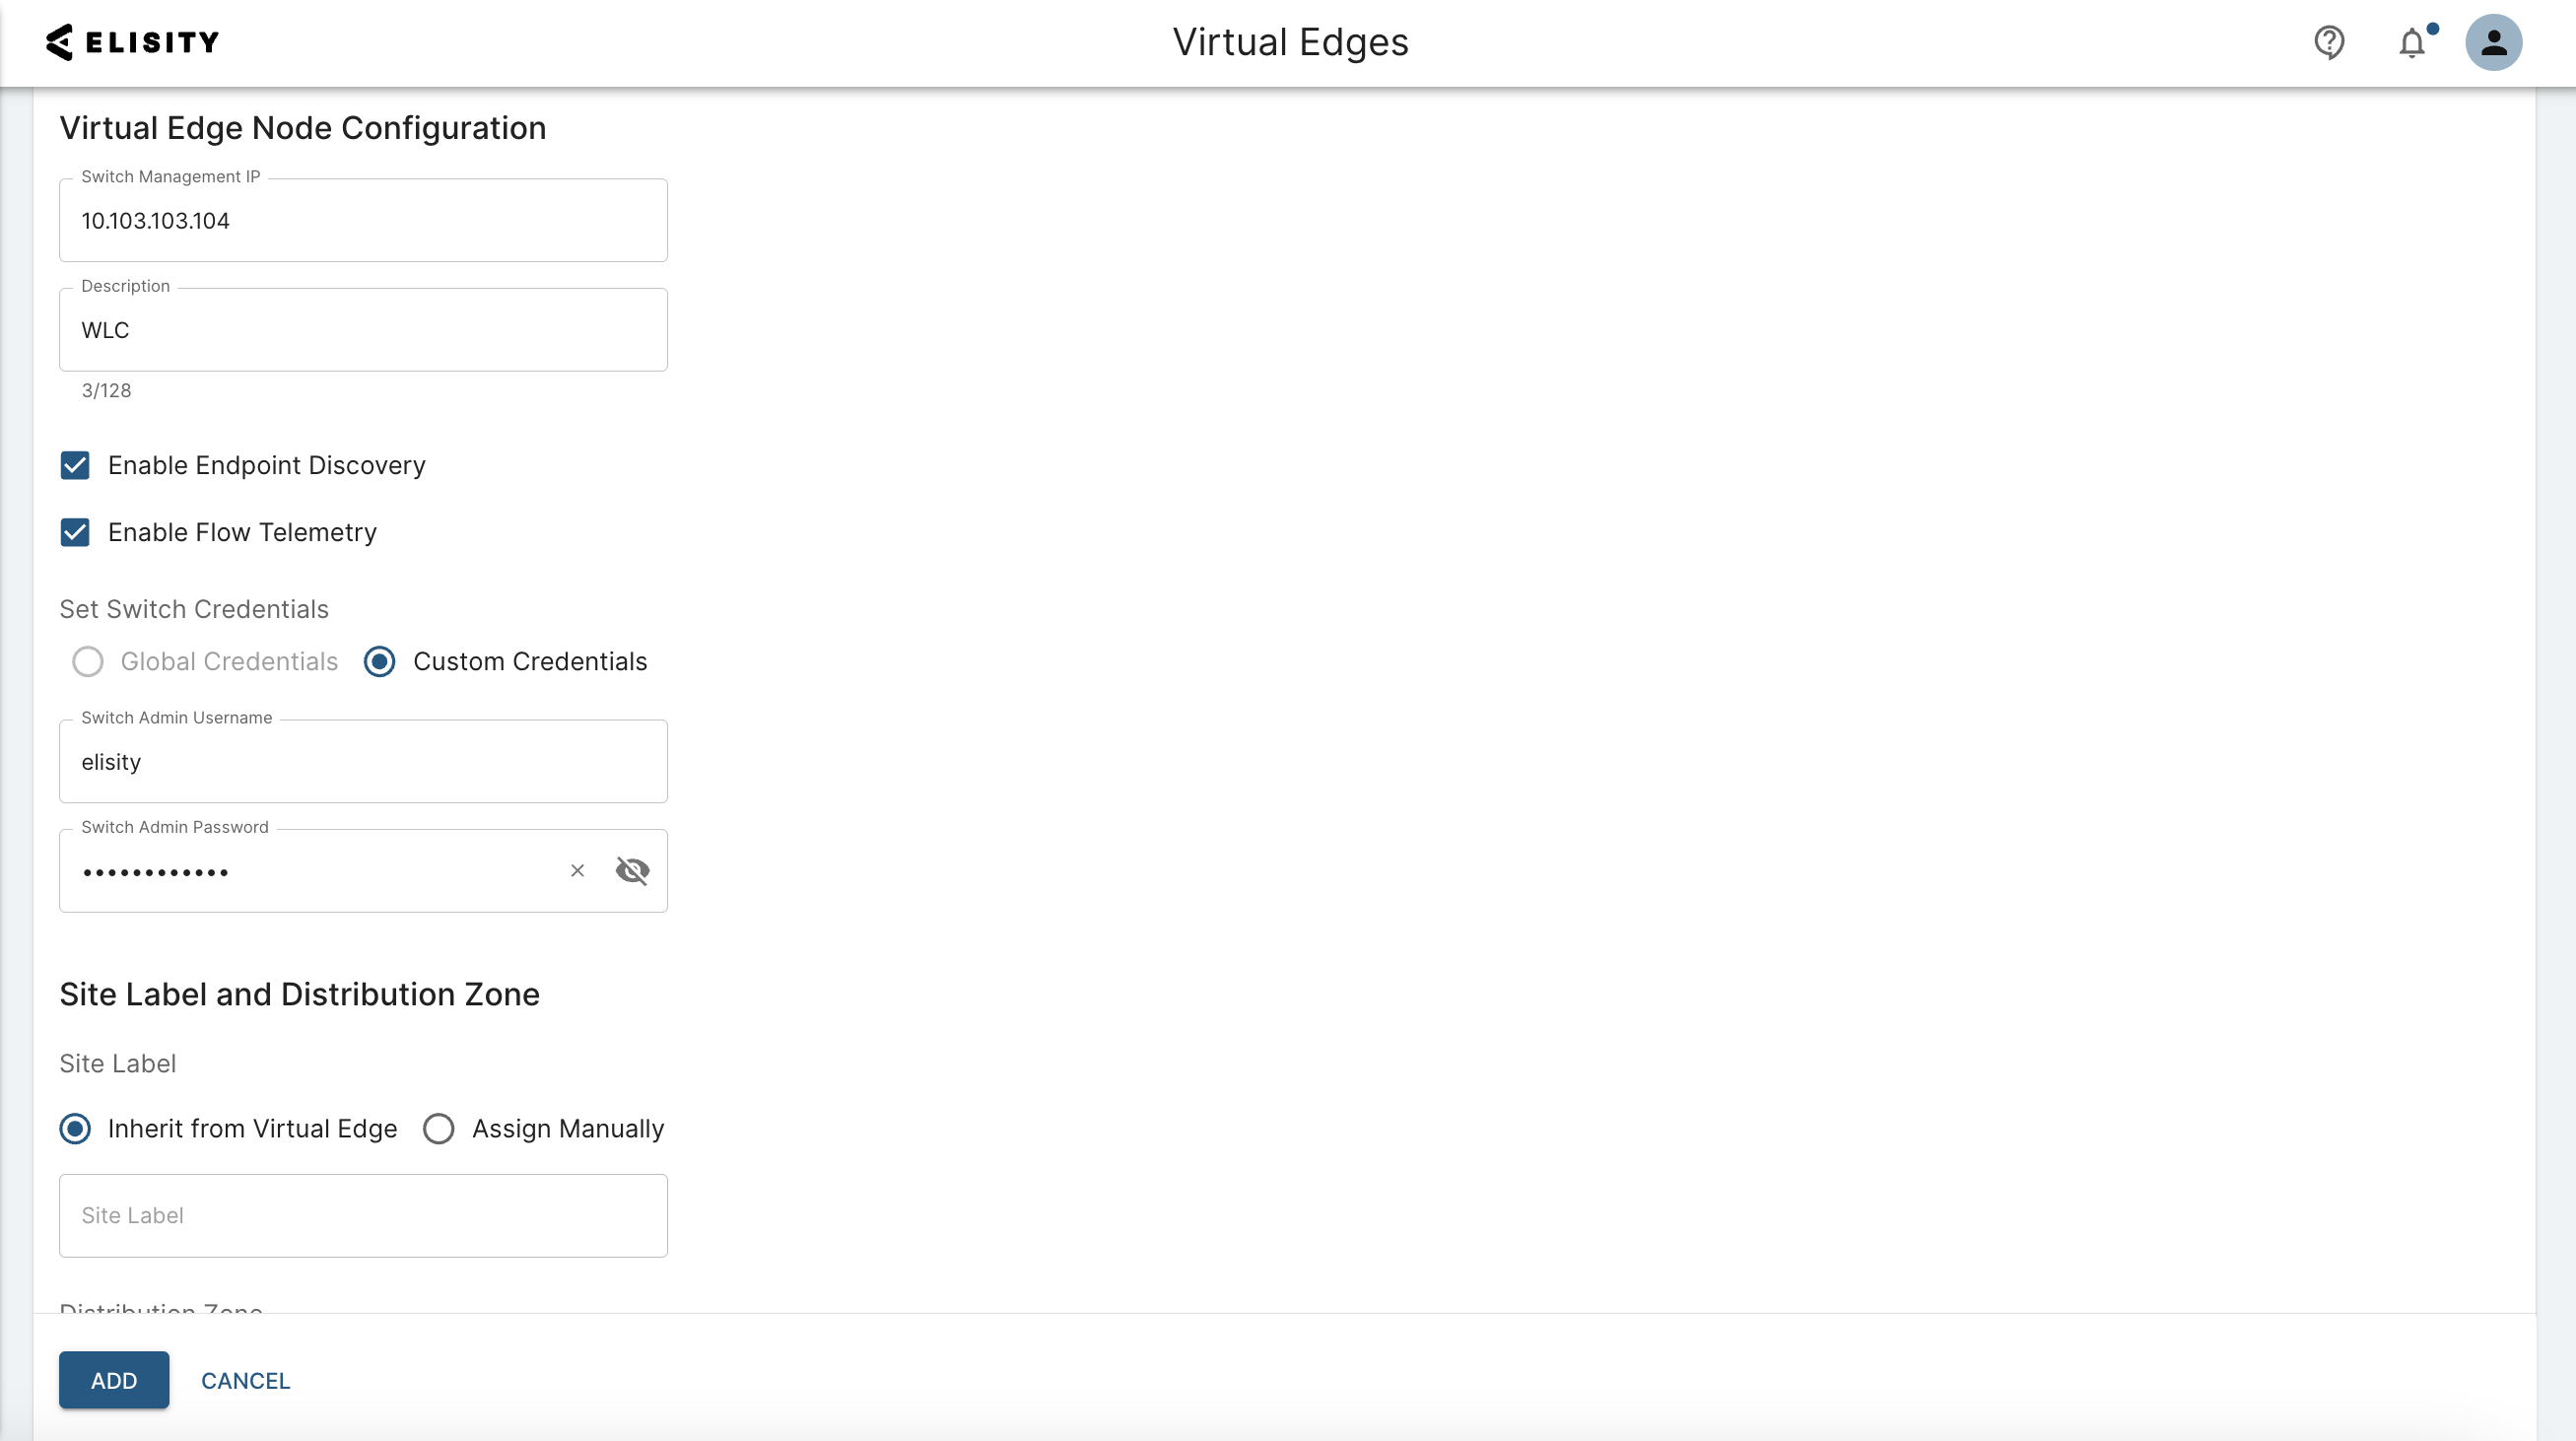Open the notifications bell icon

tap(2412, 43)
